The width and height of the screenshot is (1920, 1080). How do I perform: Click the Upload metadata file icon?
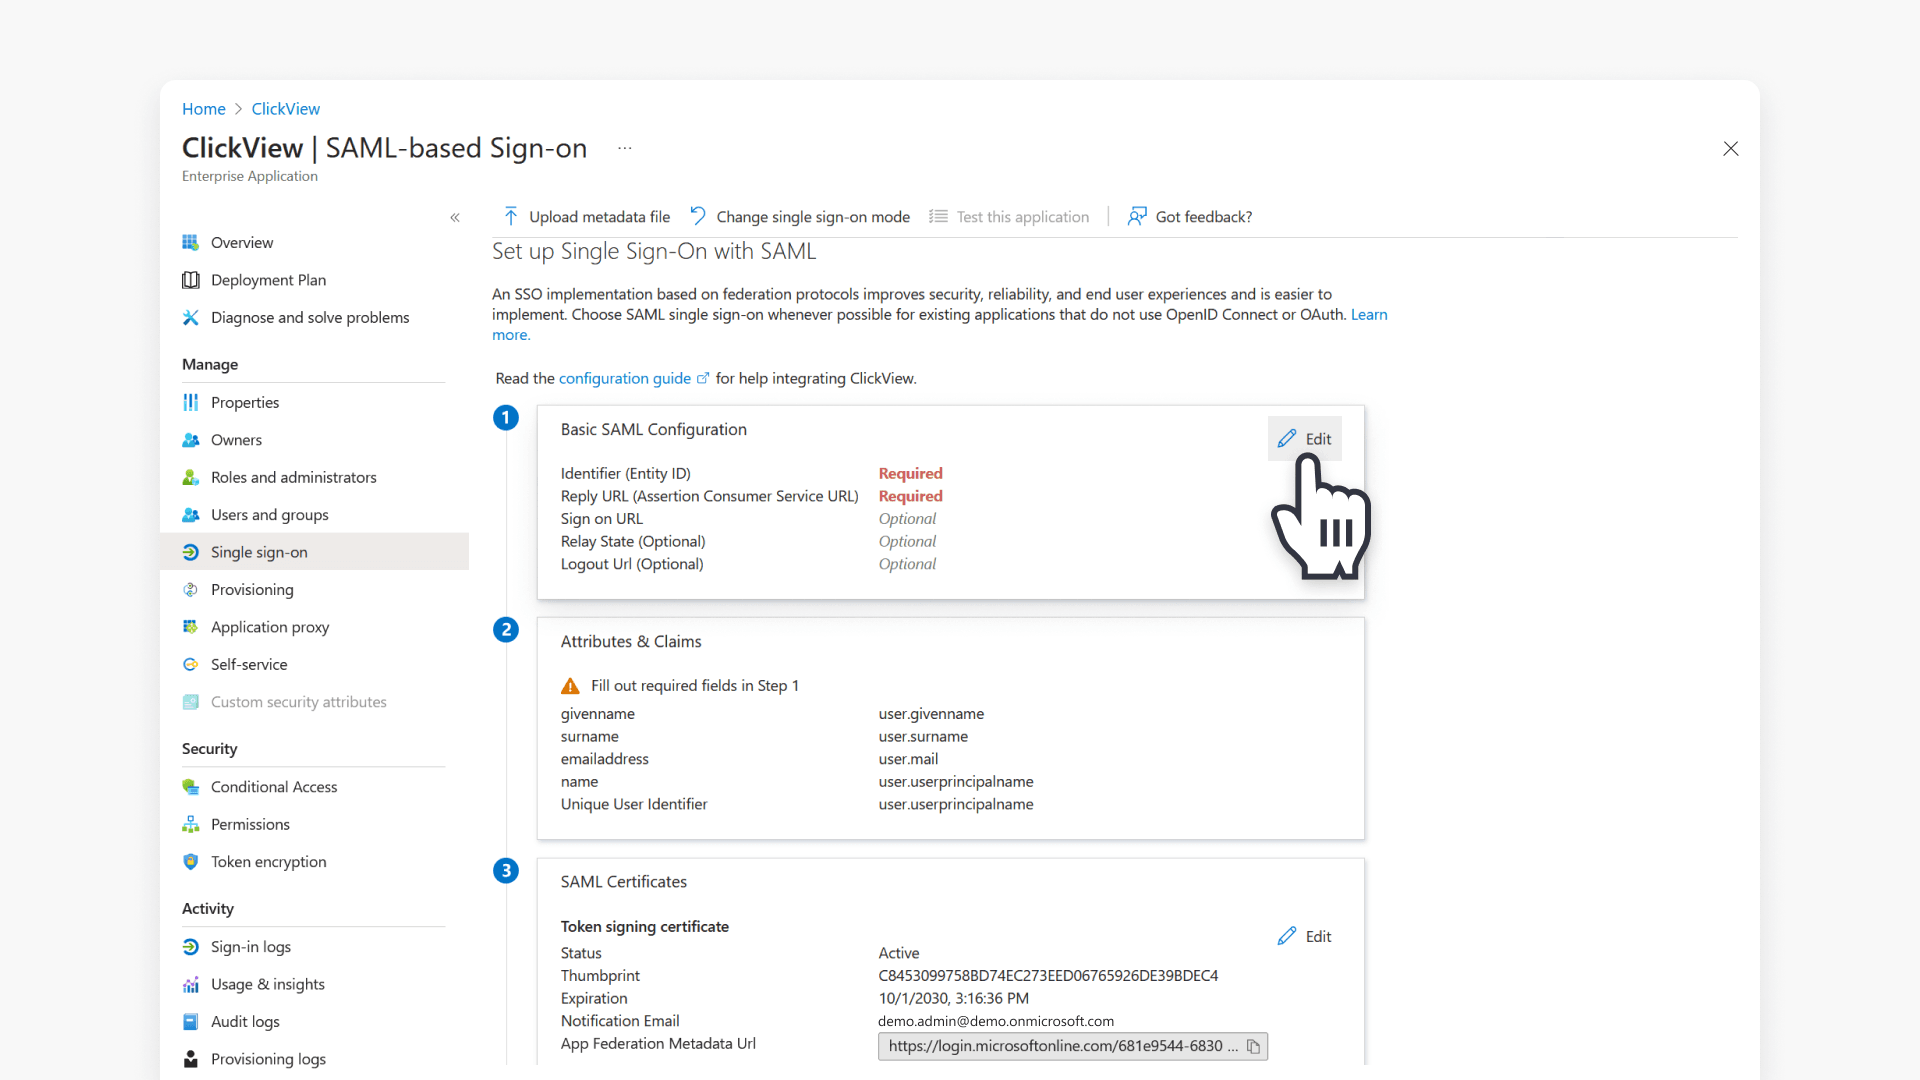[510, 216]
